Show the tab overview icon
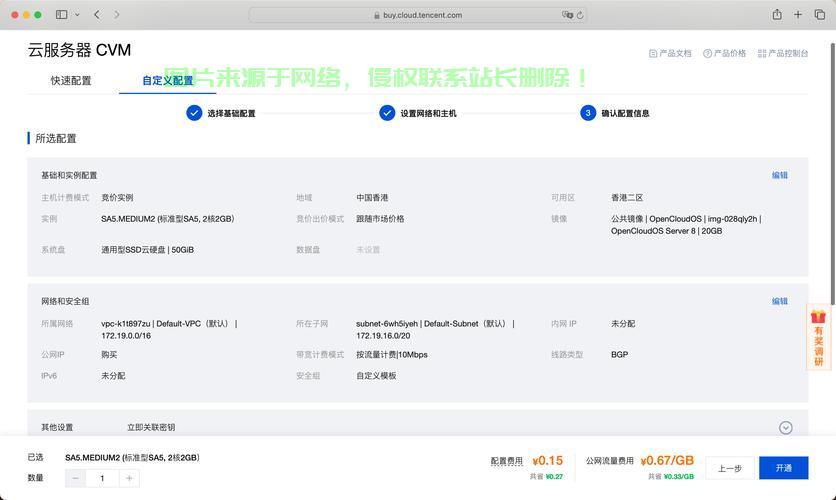 pyautogui.click(x=820, y=15)
